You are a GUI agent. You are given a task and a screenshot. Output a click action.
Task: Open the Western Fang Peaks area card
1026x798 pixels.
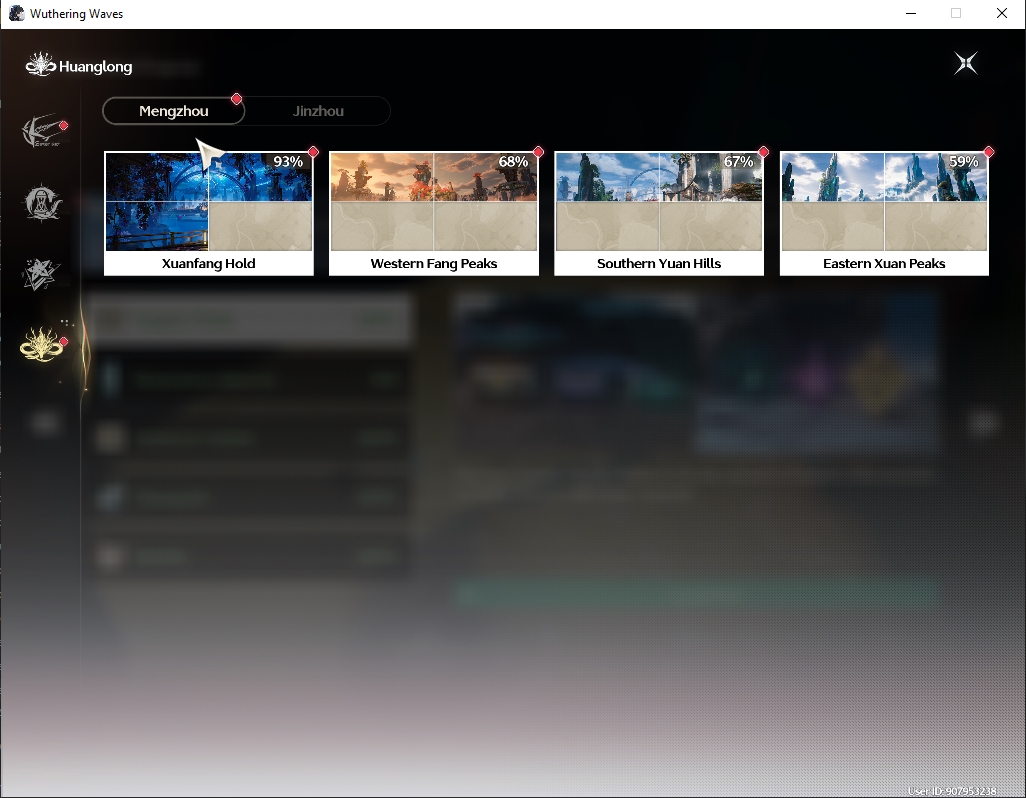434,213
